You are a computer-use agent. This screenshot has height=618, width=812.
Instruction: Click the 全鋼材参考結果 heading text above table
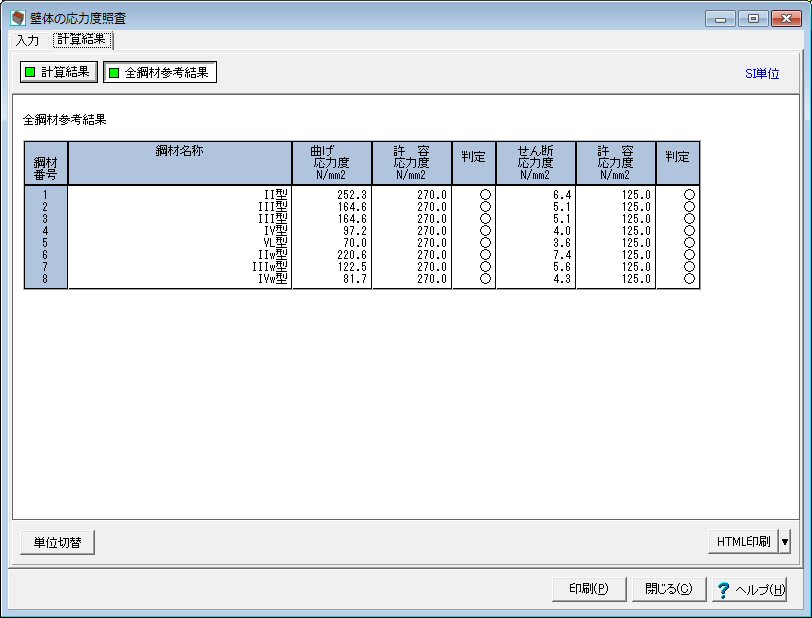click(x=65, y=120)
